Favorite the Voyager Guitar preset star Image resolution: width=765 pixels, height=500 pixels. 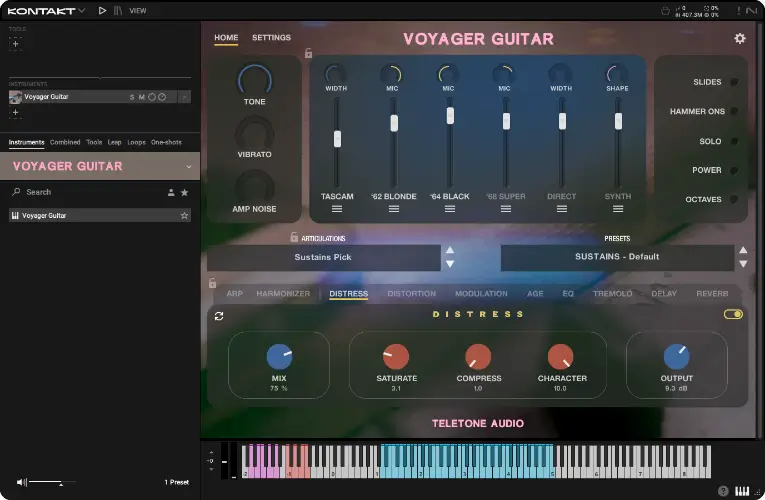click(x=184, y=216)
